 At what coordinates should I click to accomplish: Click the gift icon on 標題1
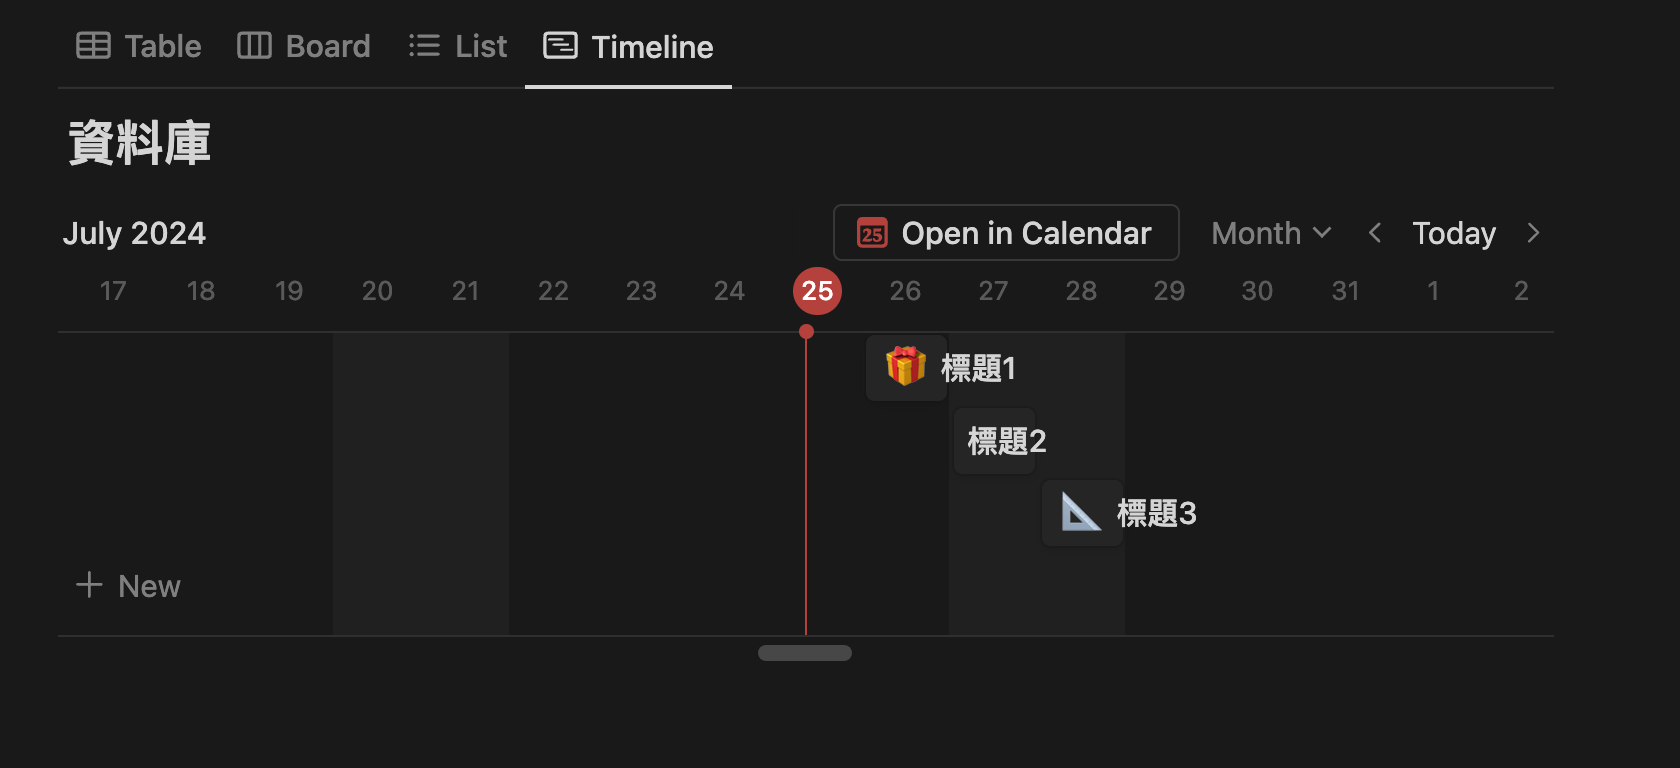click(x=906, y=367)
